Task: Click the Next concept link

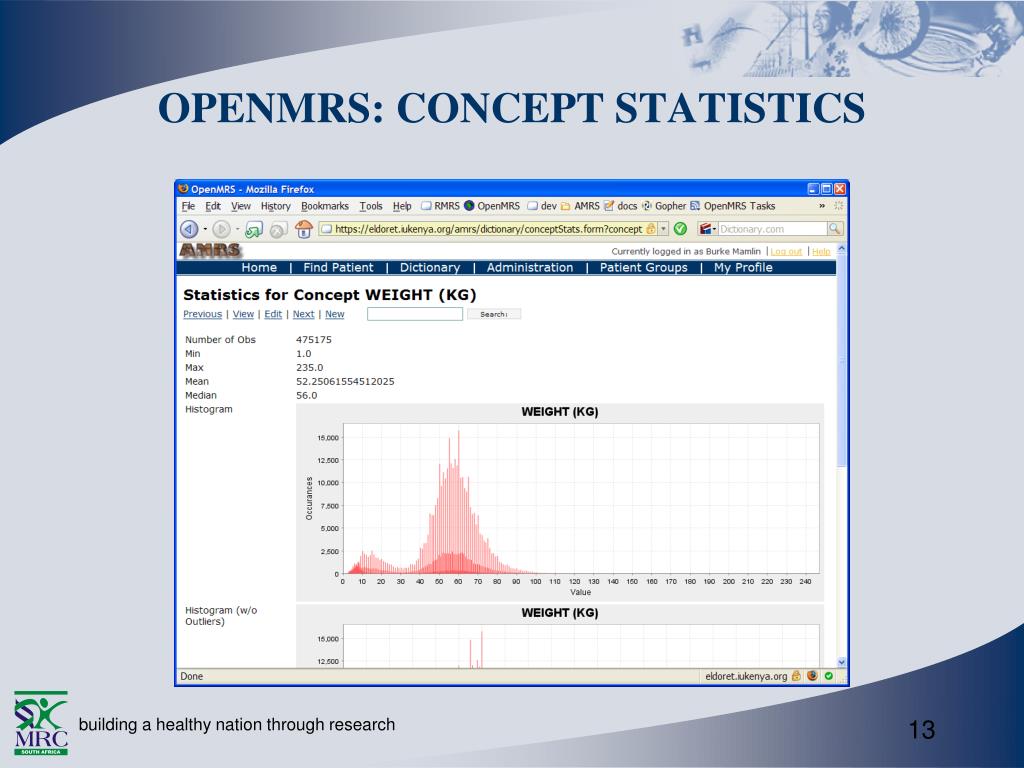Action: click(x=303, y=314)
